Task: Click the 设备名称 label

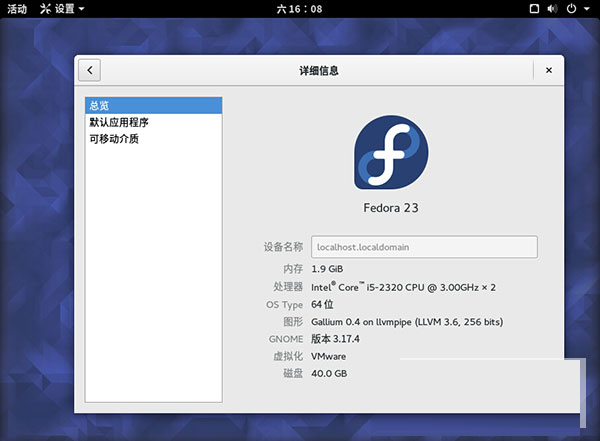Action: tap(283, 247)
